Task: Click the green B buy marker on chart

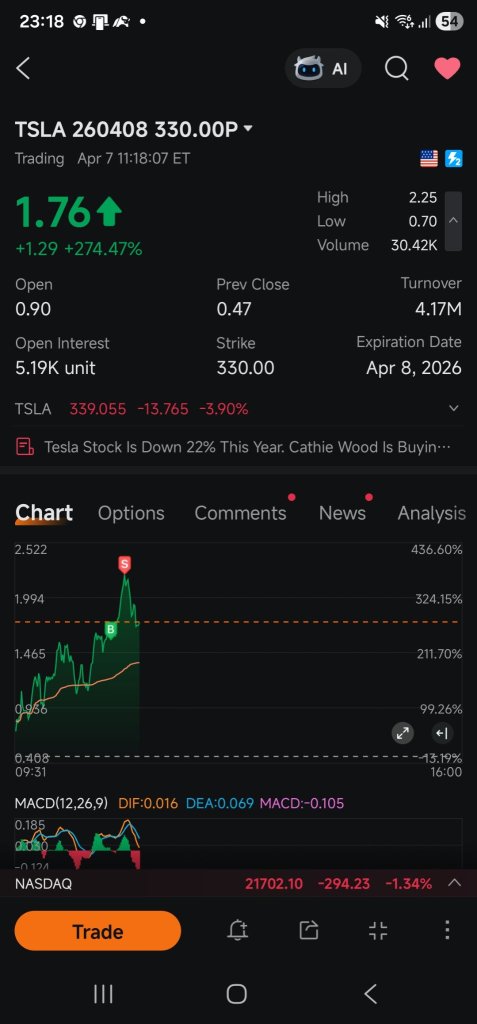Action: [x=110, y=630]
